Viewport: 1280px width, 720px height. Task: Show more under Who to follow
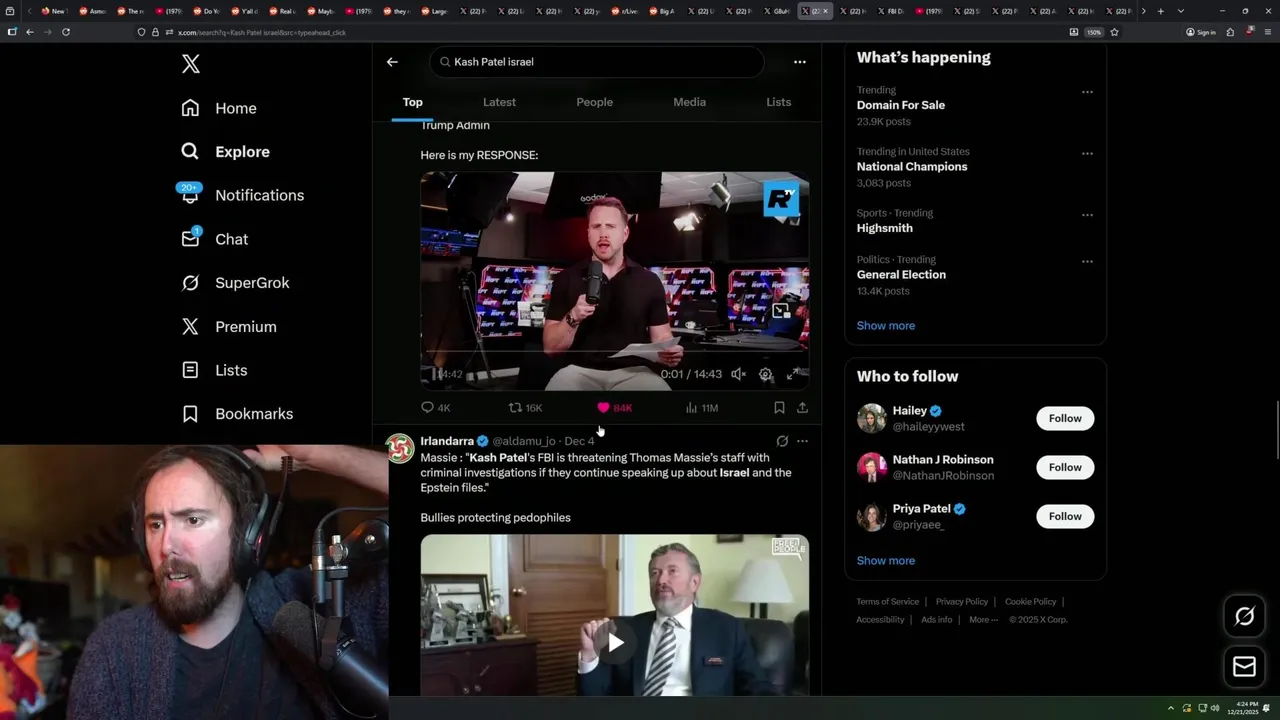click(885, 561)
